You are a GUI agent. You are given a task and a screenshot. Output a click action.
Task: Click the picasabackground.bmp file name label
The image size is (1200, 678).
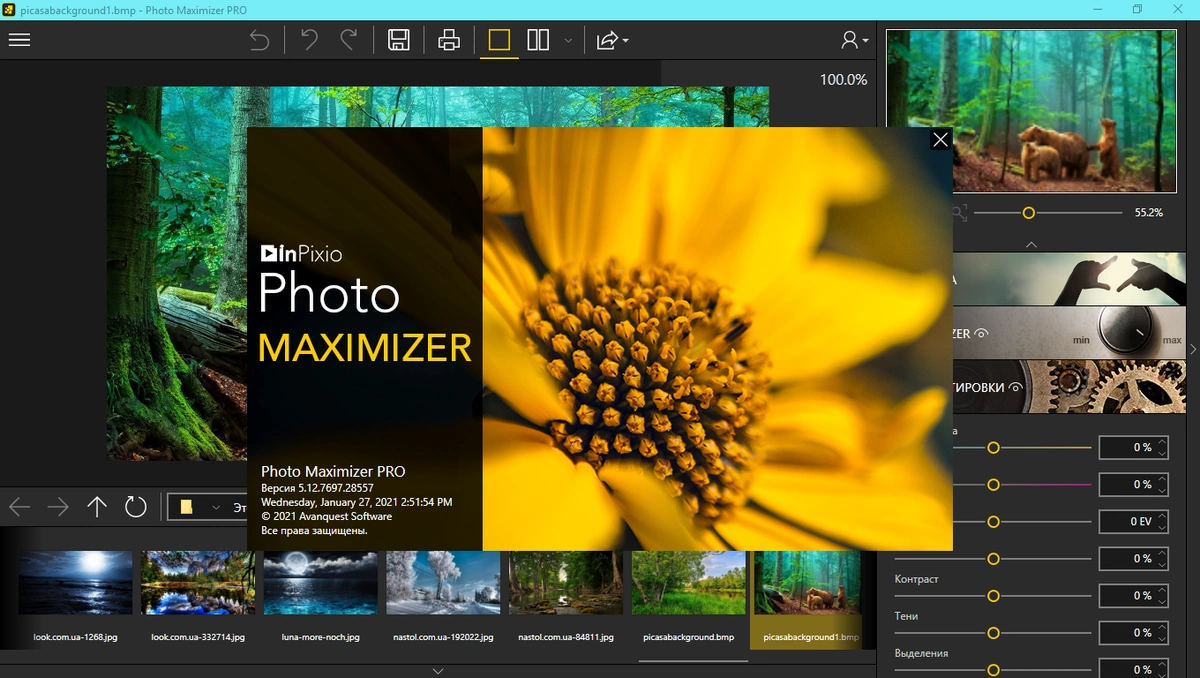(x=689, y=637)
